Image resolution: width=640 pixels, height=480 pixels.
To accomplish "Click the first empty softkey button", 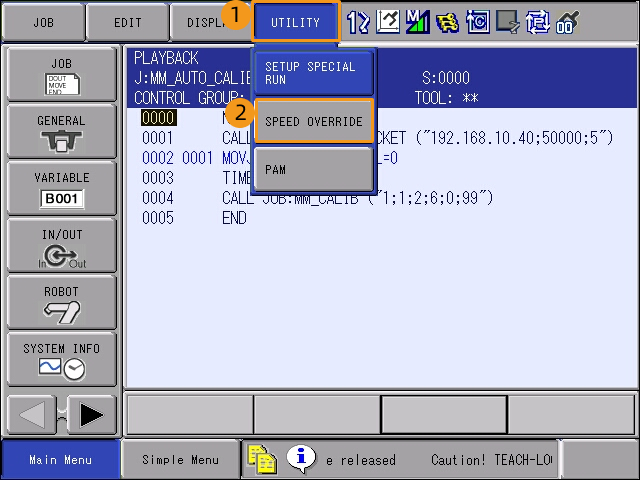I will 190,415.
